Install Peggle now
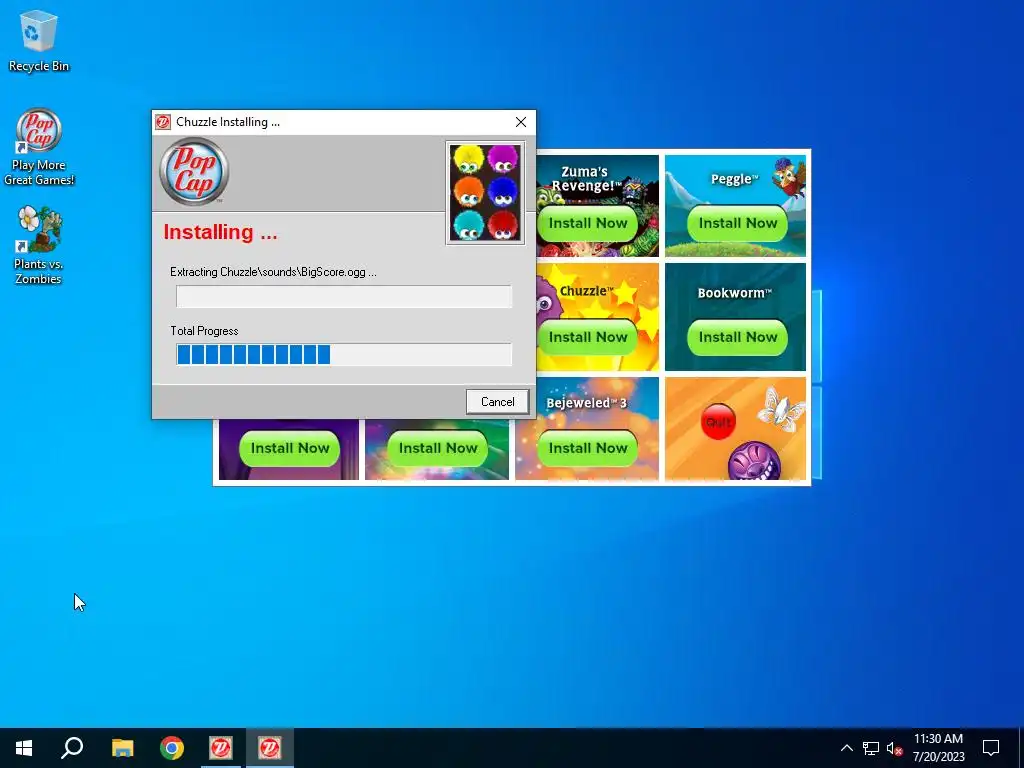 (x=737, y=223)
